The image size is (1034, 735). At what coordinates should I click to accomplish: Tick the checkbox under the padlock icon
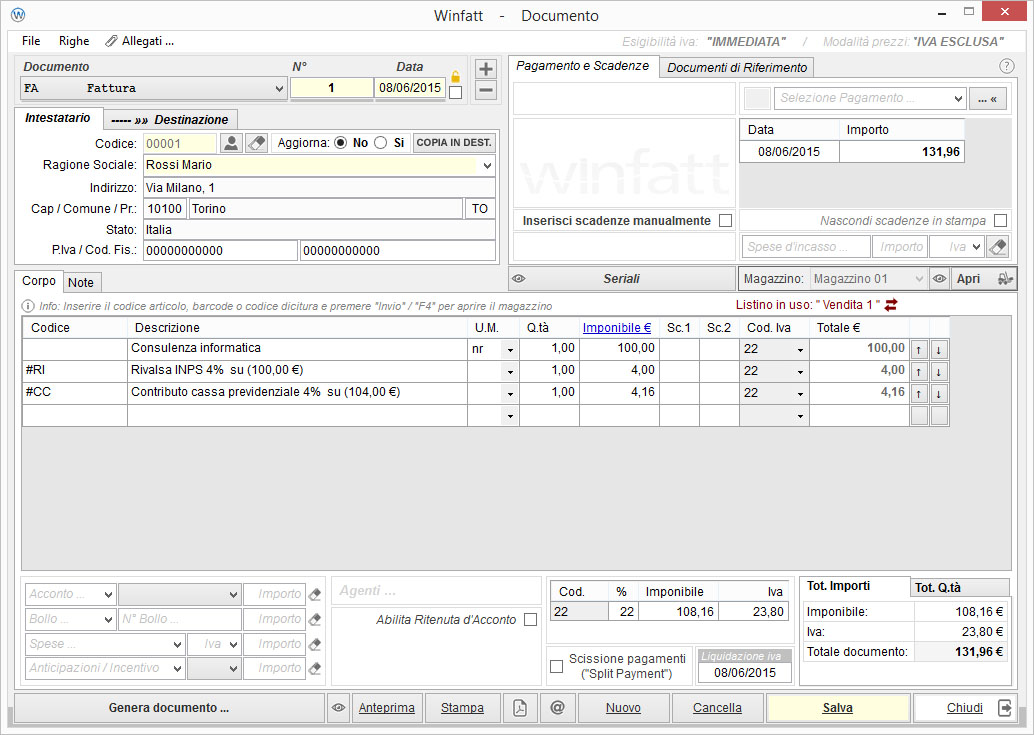[x=455, y=93]
